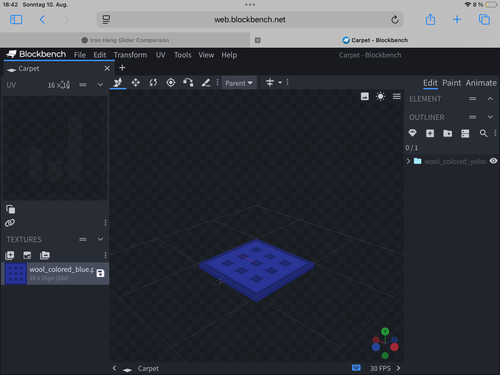Open the Edit menu

(x=100, y=55)
